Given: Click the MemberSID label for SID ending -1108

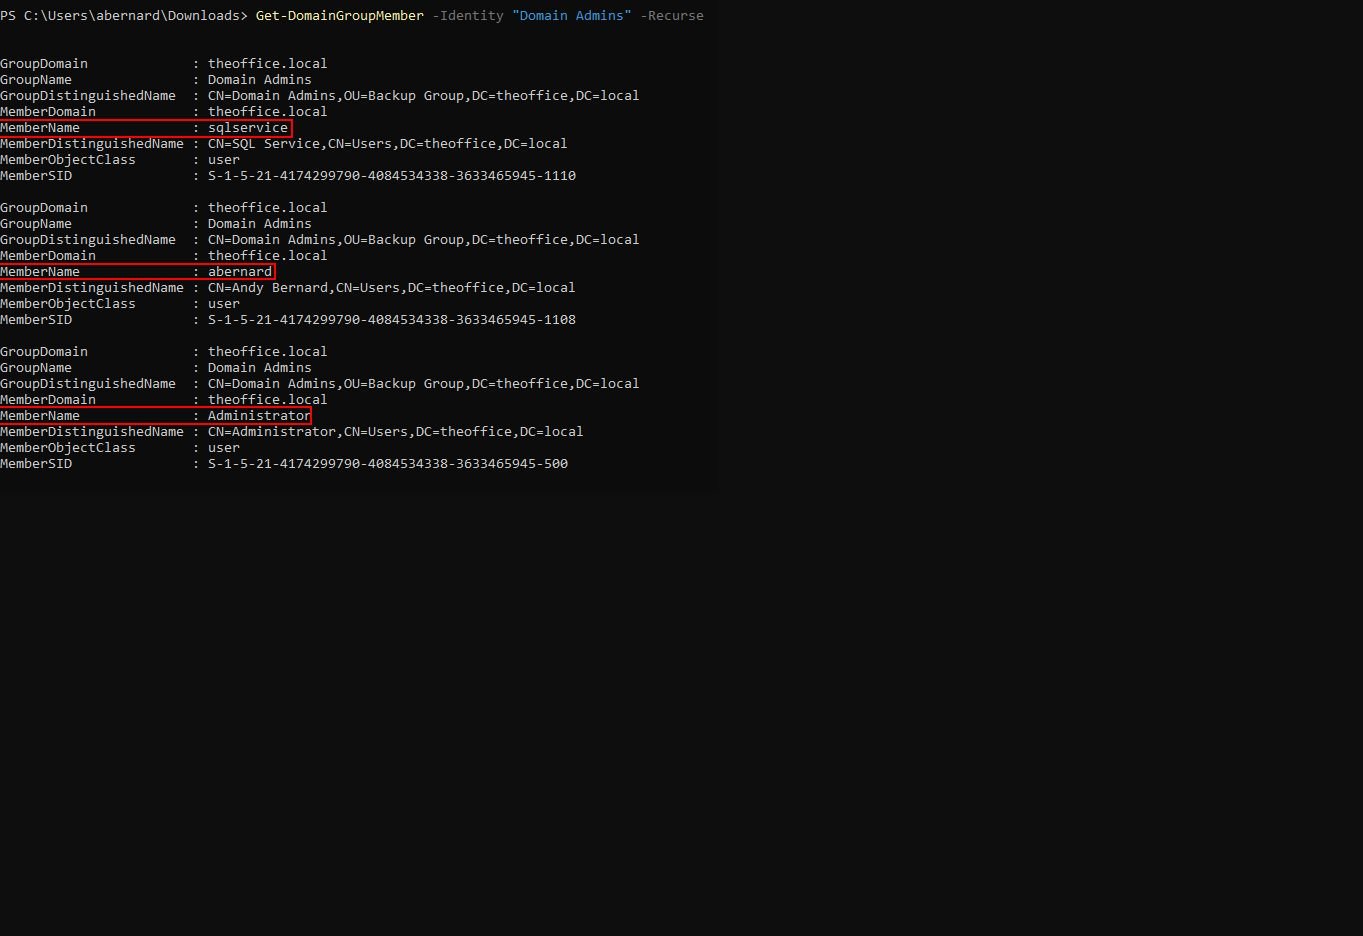Looking at the screenshot, I should click(36, 320).
